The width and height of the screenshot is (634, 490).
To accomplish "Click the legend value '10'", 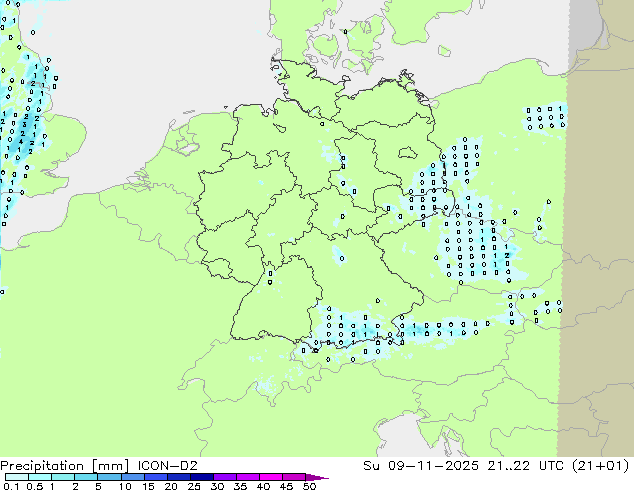I will pyautogui.click(x=125, y=486).
